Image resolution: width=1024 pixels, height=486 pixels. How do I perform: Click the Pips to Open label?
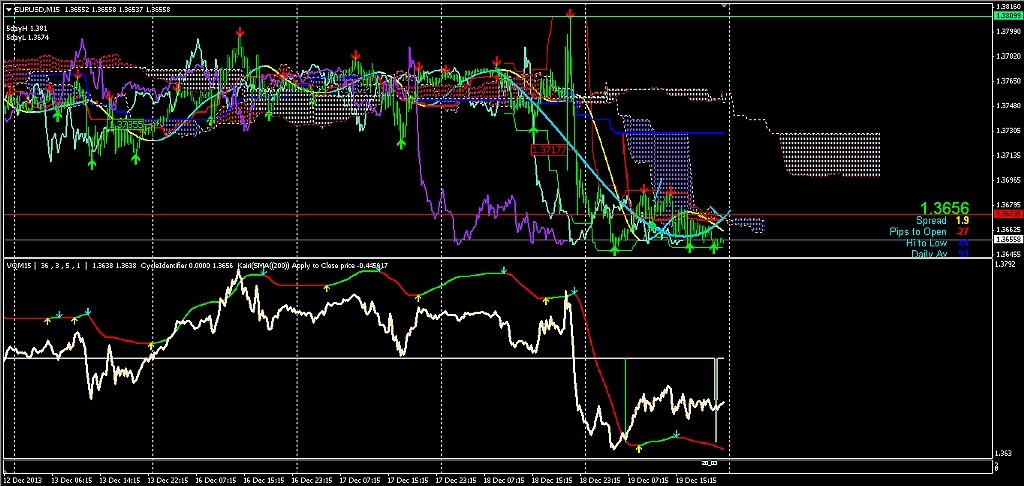coord(916,232)
